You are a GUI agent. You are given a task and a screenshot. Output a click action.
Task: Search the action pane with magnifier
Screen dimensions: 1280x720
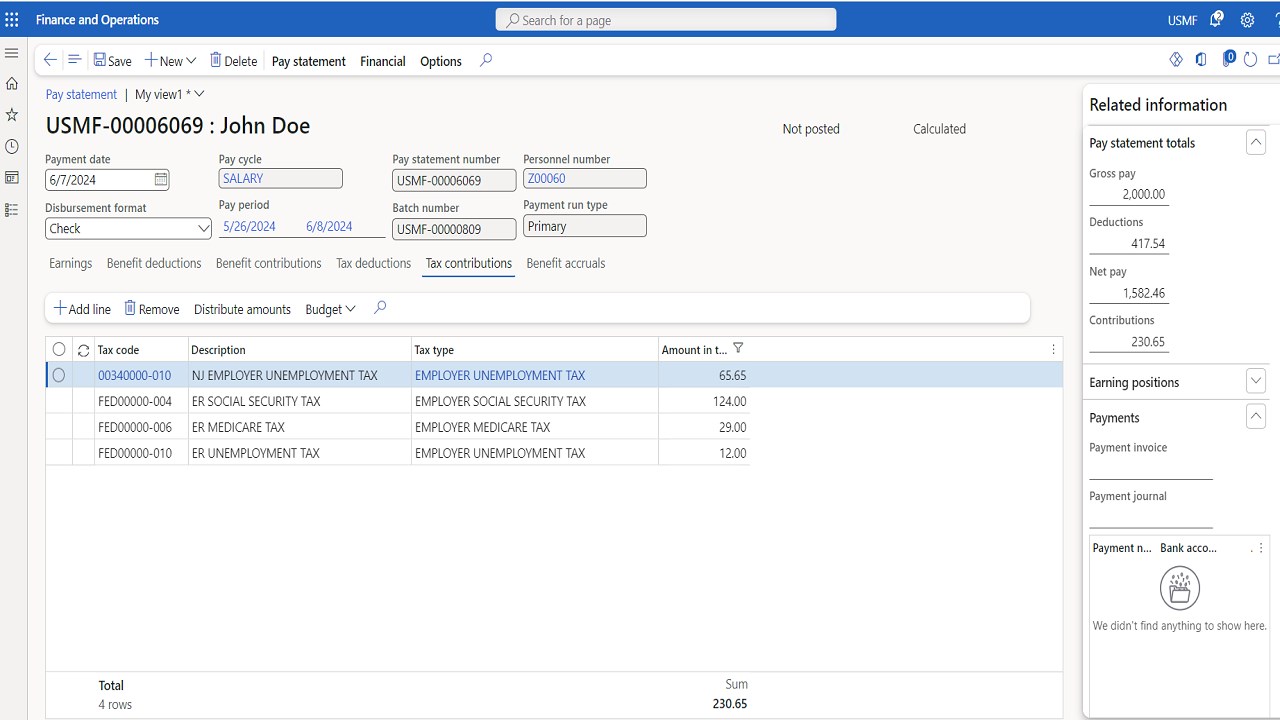[x=486, y=60]
